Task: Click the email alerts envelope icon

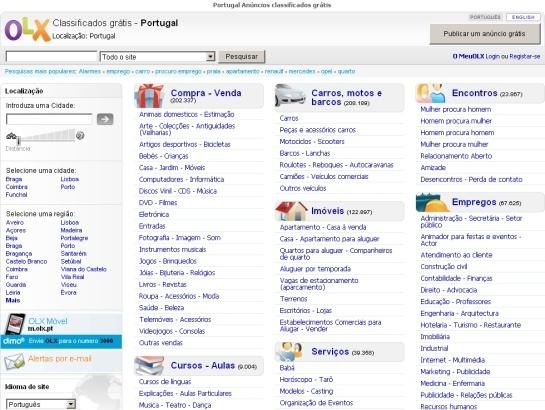Action: (x=15, y=361)
